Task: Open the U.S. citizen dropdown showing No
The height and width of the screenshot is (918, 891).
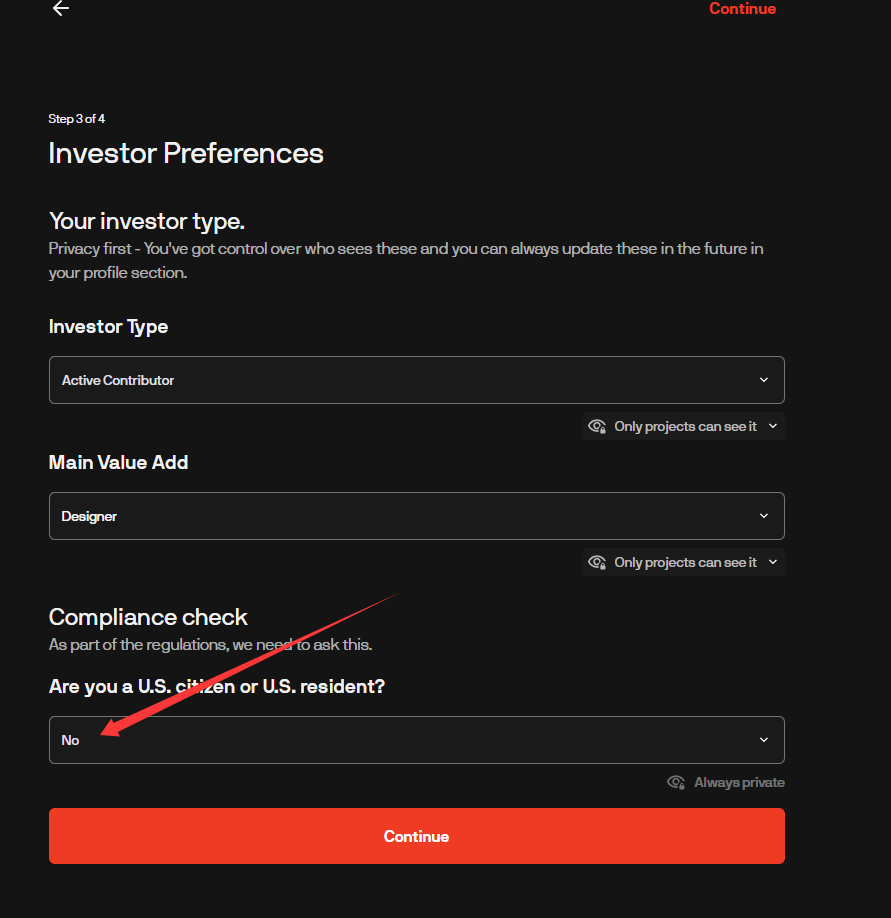Action: point(416,740)
